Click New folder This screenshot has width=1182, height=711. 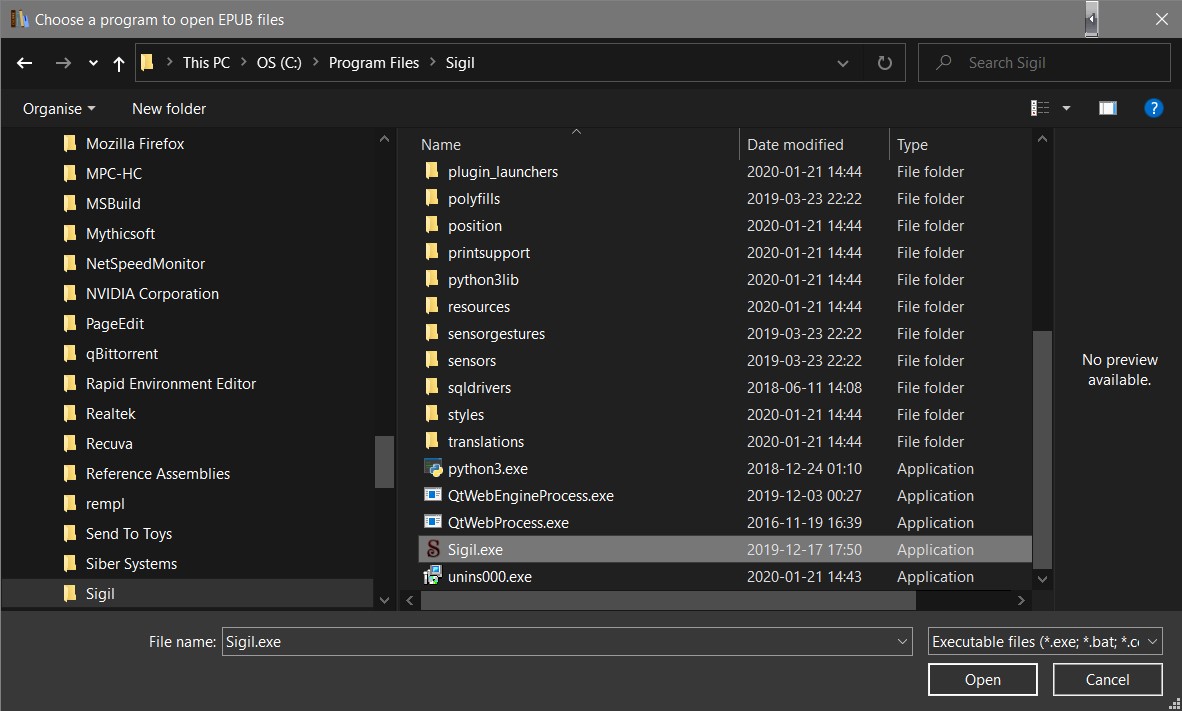tap(169, 109)
